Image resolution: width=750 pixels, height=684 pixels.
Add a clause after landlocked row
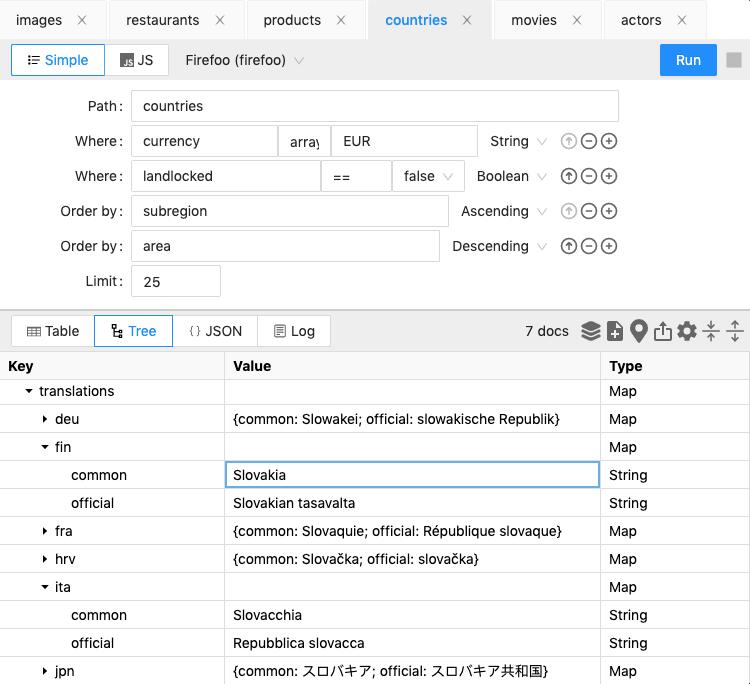[x=608, y=176]
